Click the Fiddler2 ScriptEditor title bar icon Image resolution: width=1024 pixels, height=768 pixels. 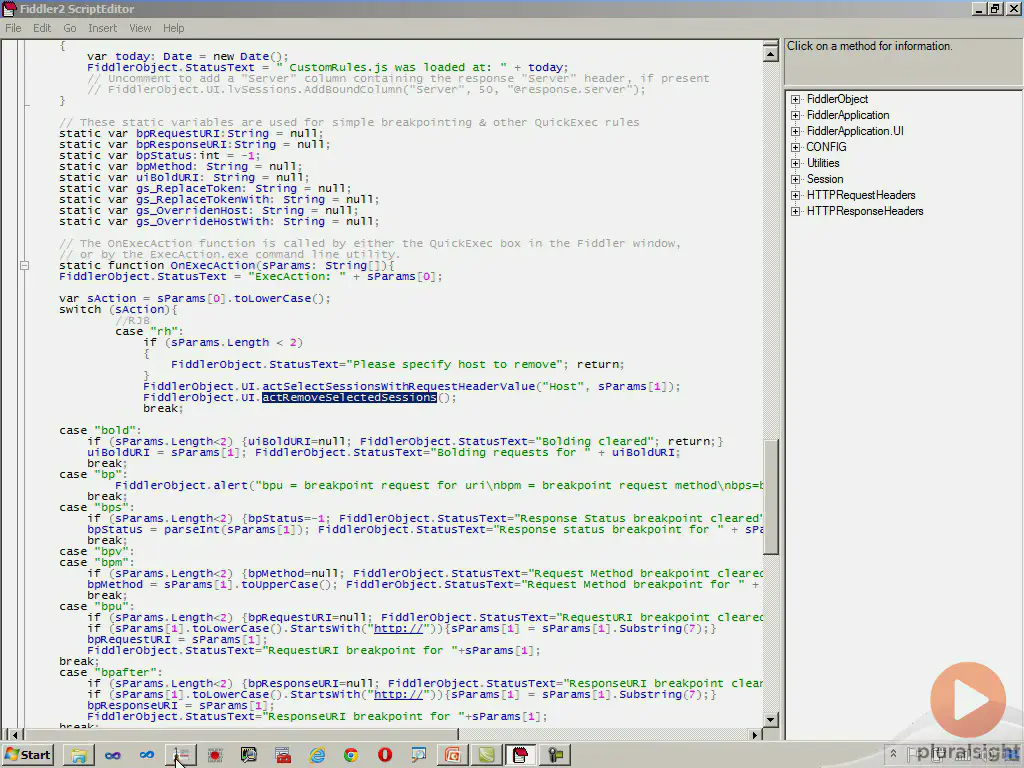click(9, 8)
